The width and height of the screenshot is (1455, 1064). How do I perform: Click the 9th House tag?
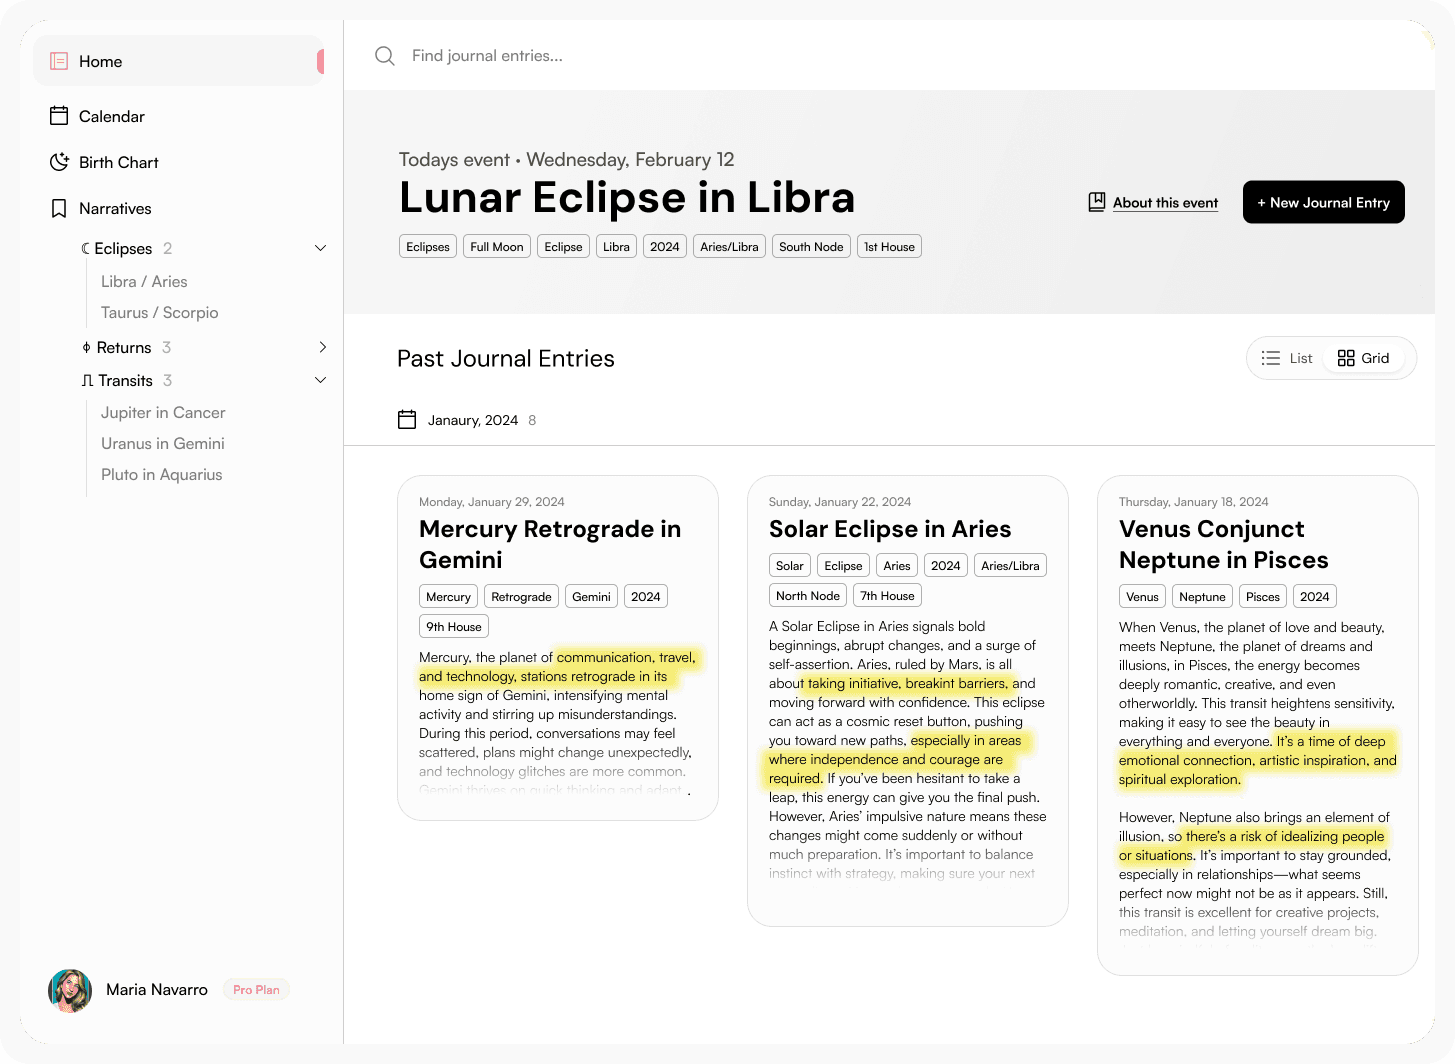(454, 627)
